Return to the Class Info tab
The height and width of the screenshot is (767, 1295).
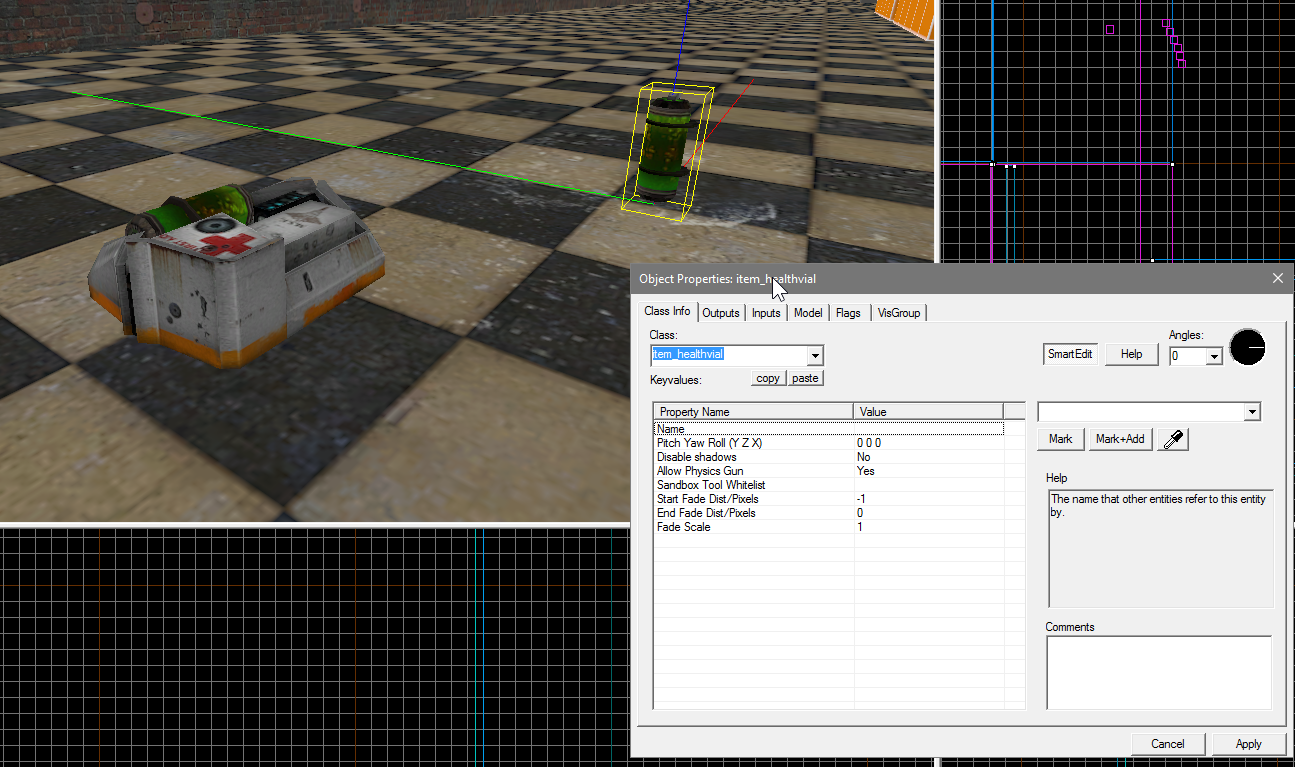tap(666, 311)
